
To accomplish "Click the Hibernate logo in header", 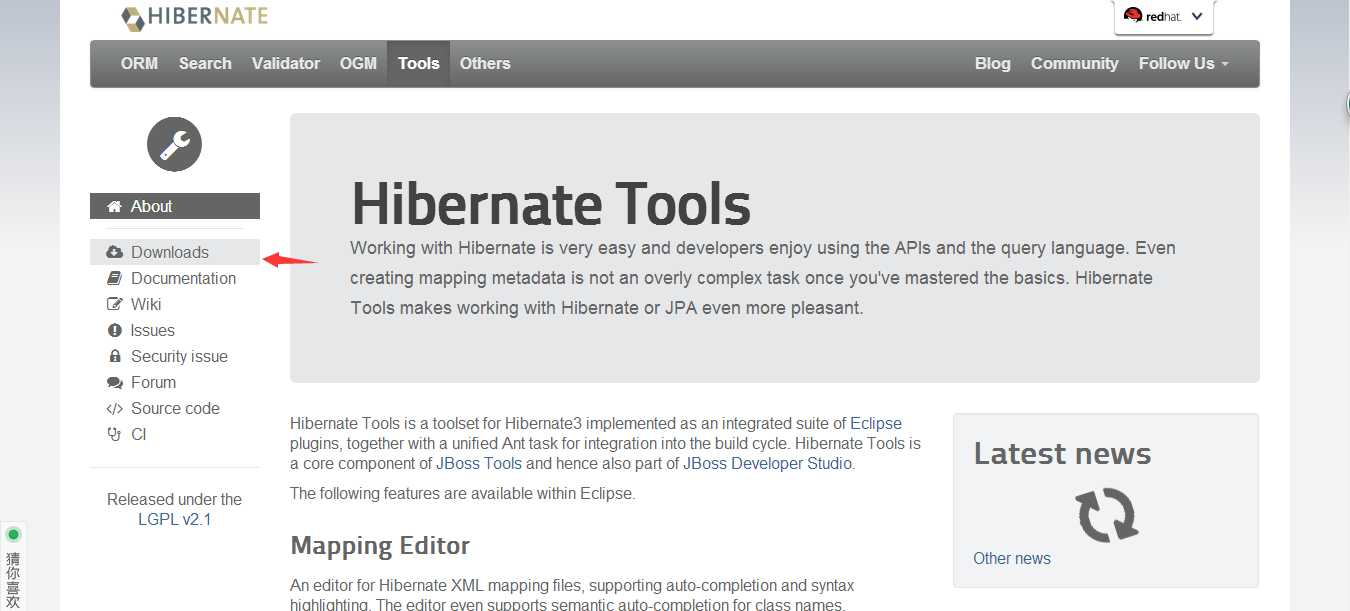I will tap(194, 17).
